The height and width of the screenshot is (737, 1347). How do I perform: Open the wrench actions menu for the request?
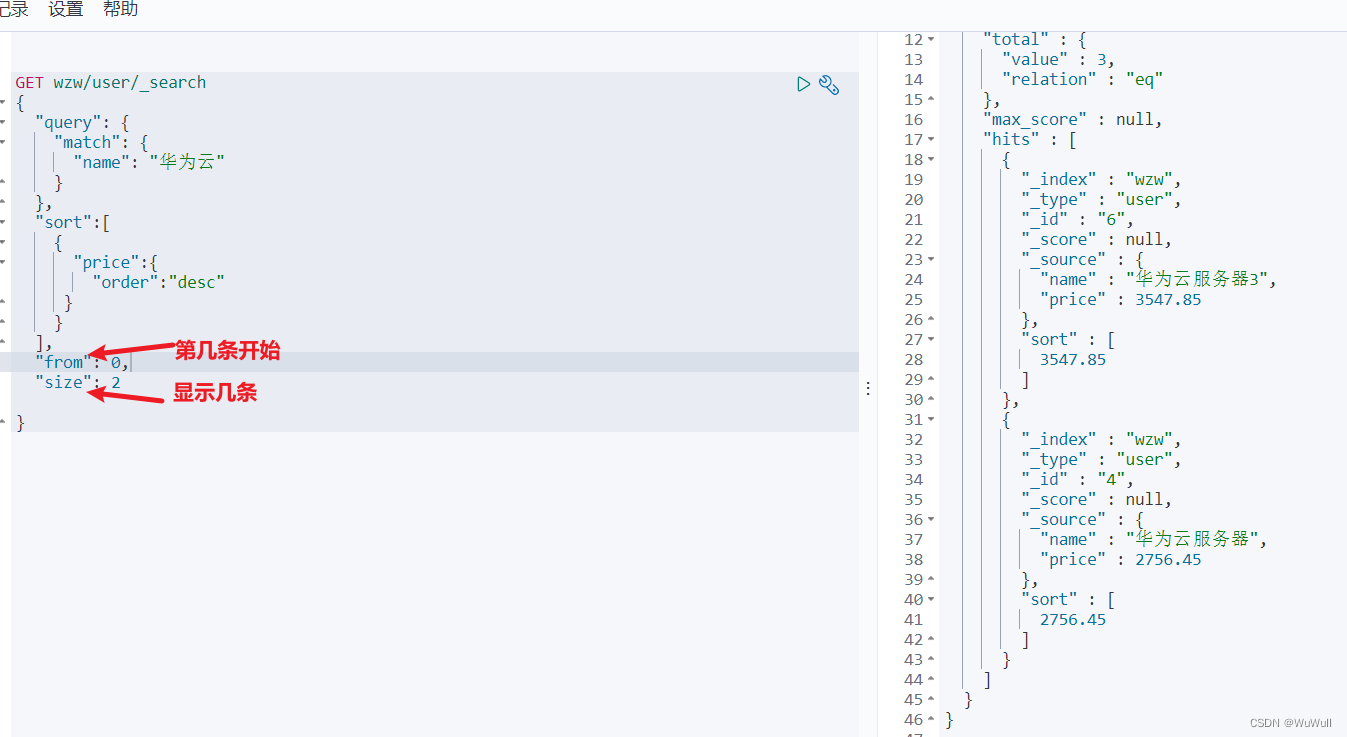[829, 84]
